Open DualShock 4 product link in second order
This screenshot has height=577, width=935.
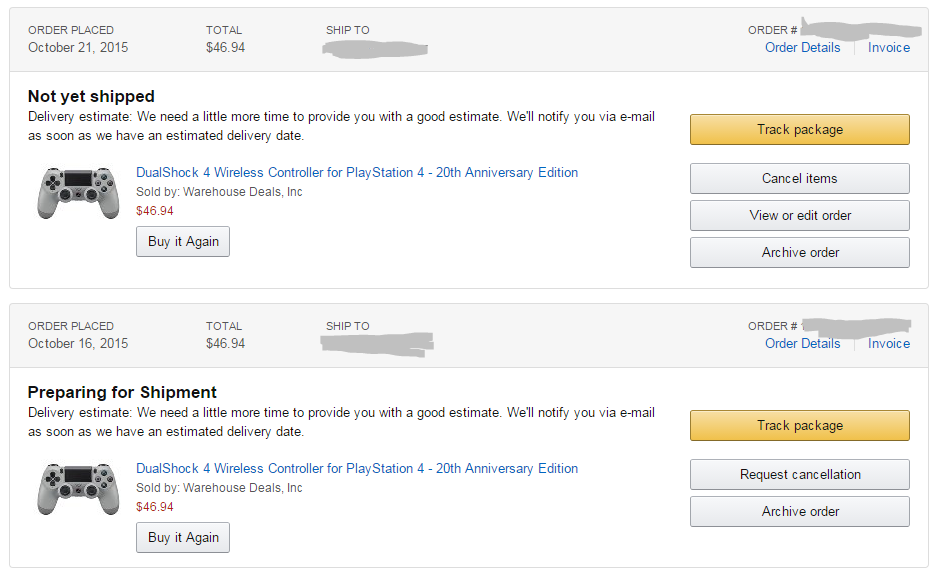pyautogui.click(x=357, y=468)
